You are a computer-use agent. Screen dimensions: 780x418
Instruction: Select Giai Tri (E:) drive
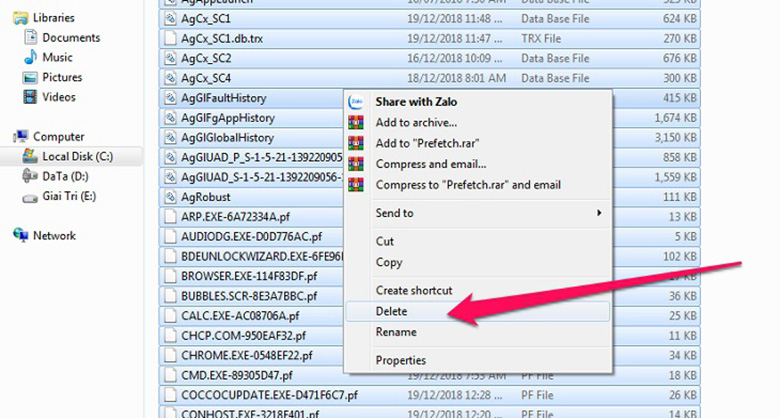pos(72,196)
